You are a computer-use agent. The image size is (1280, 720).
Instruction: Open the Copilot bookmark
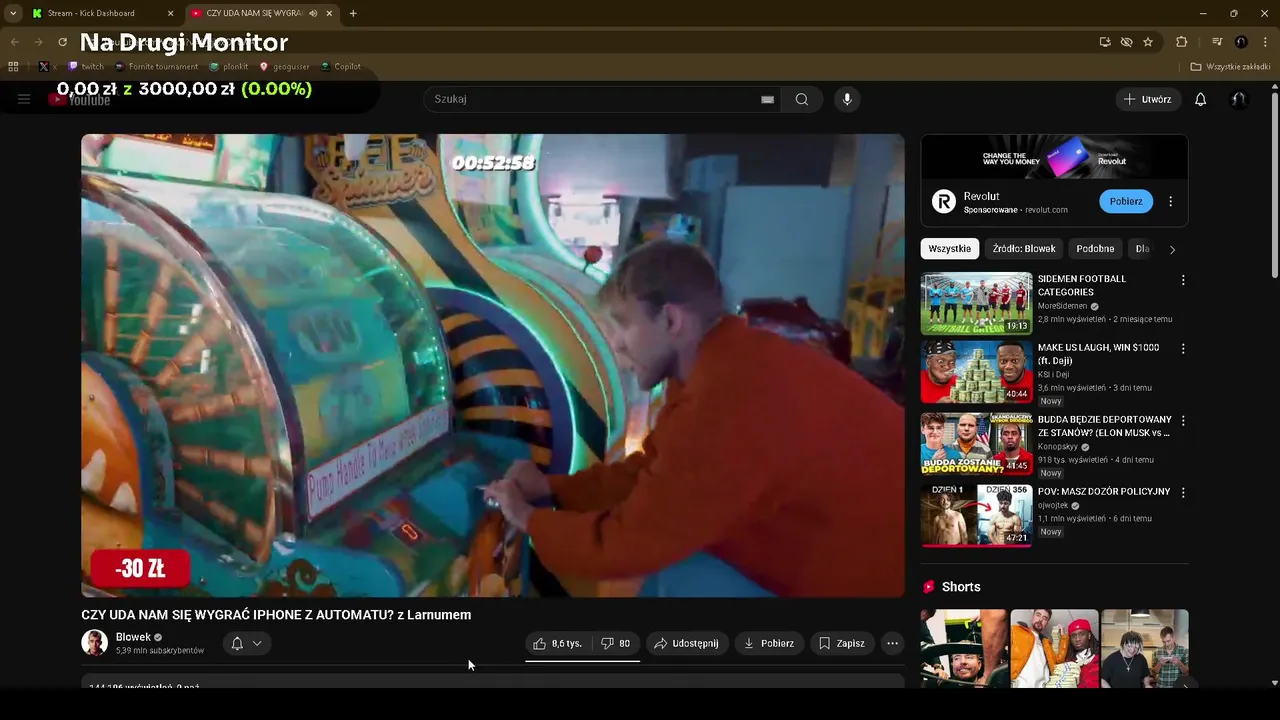coord(341,67)
